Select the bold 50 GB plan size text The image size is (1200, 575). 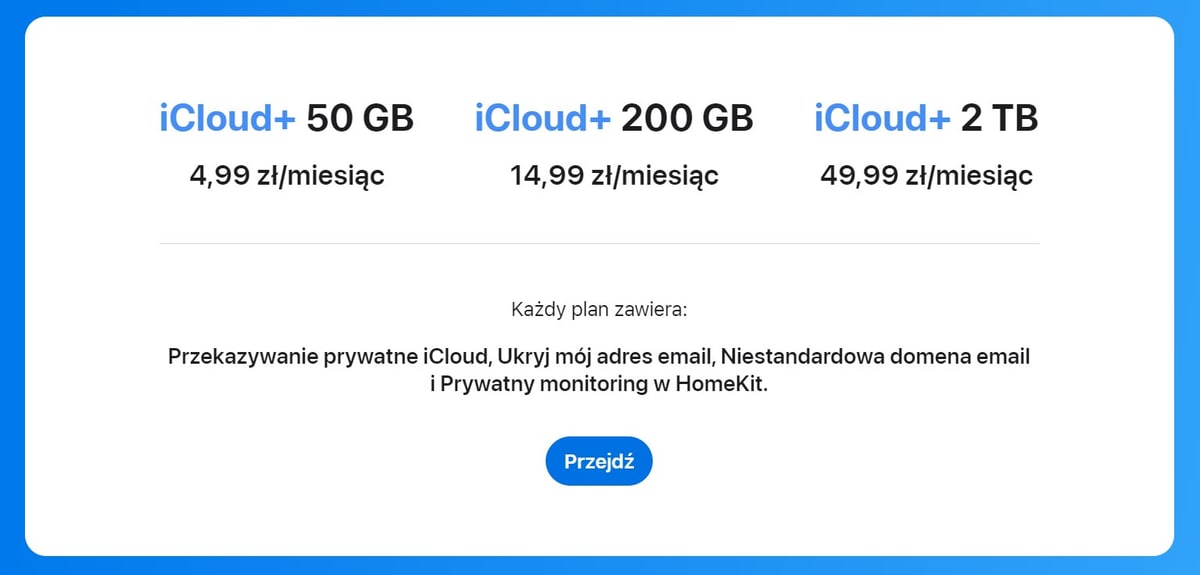coord(360,119)
